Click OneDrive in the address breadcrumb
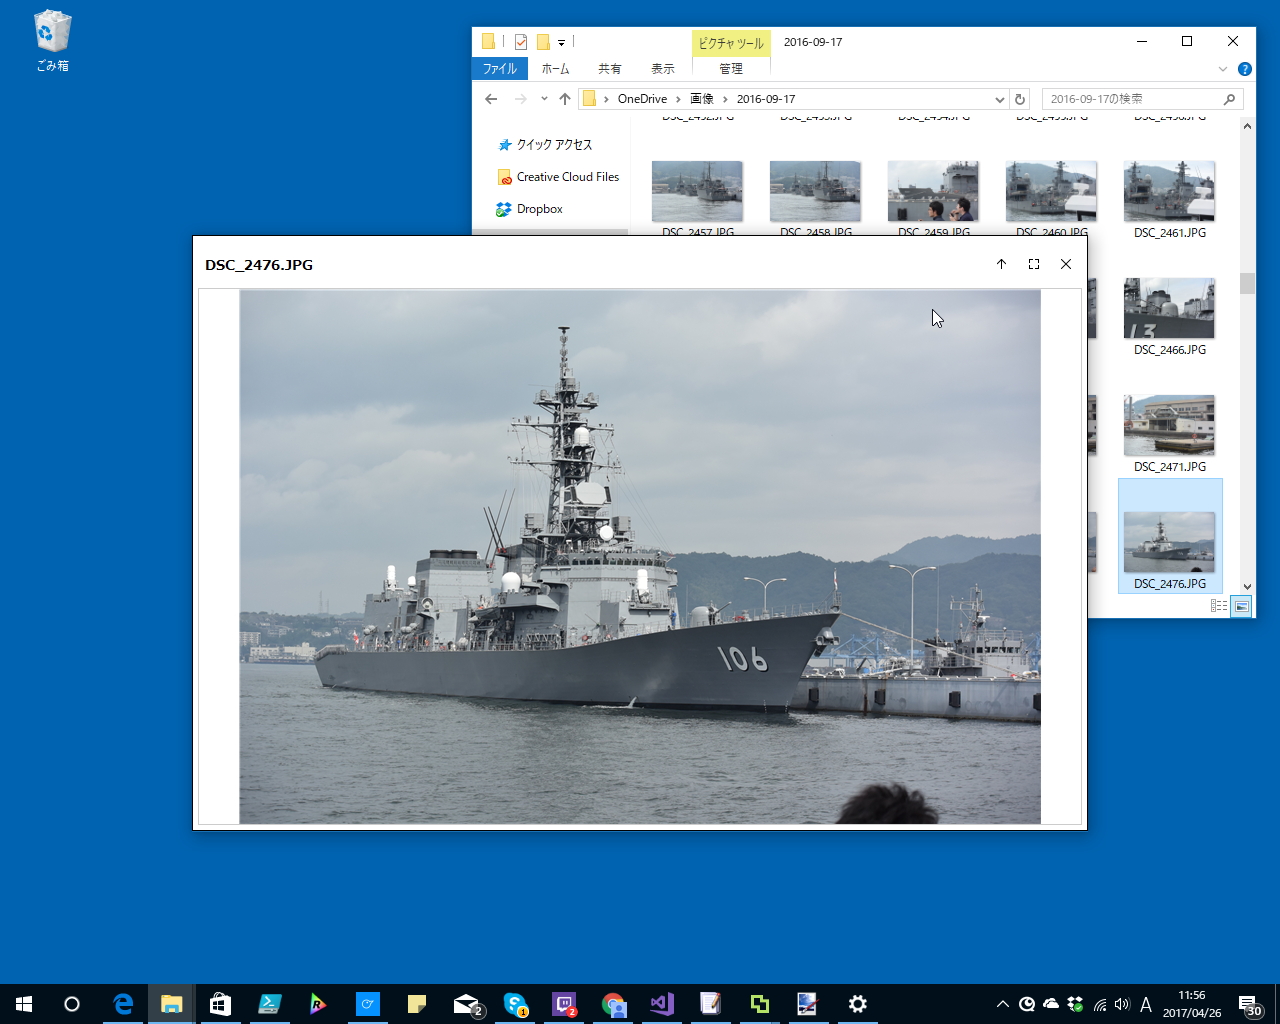Viewport: 1280px width, 1024px height. click(642, 99)
